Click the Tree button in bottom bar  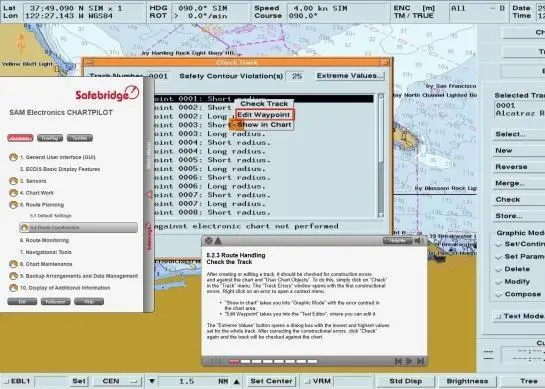(x=524, y=381)
